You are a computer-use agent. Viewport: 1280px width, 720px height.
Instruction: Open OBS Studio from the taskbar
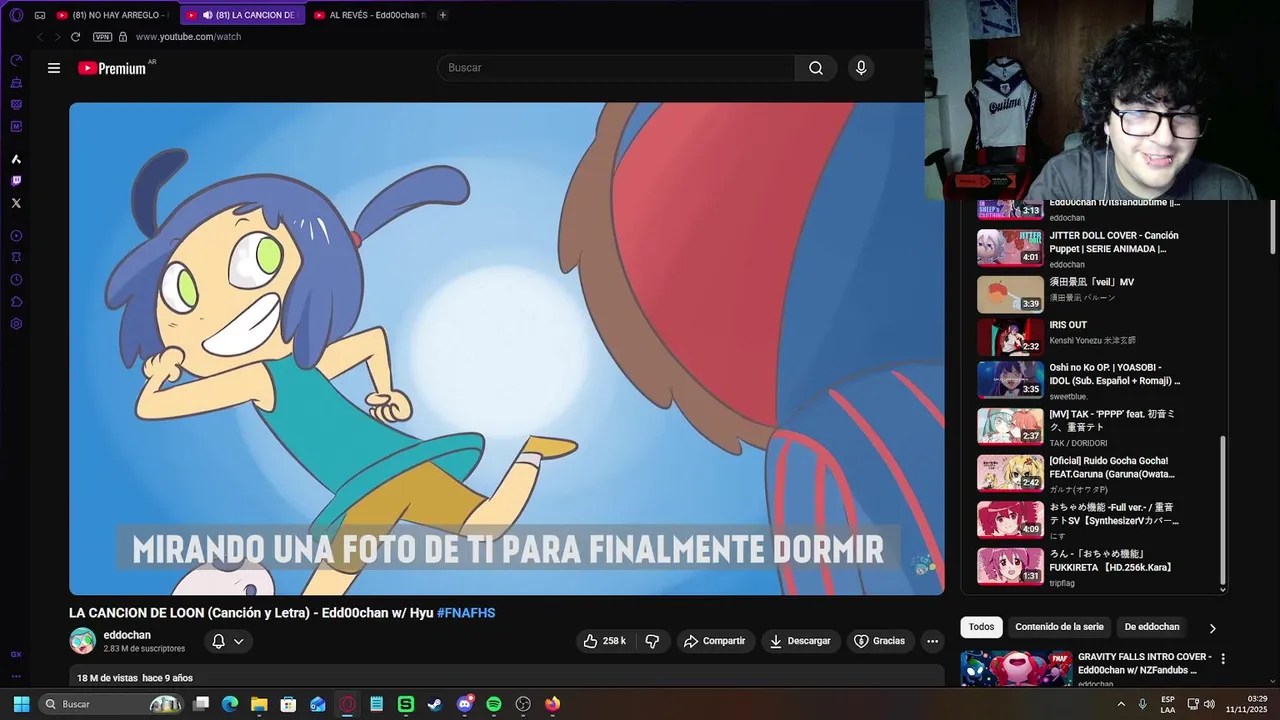523,704
